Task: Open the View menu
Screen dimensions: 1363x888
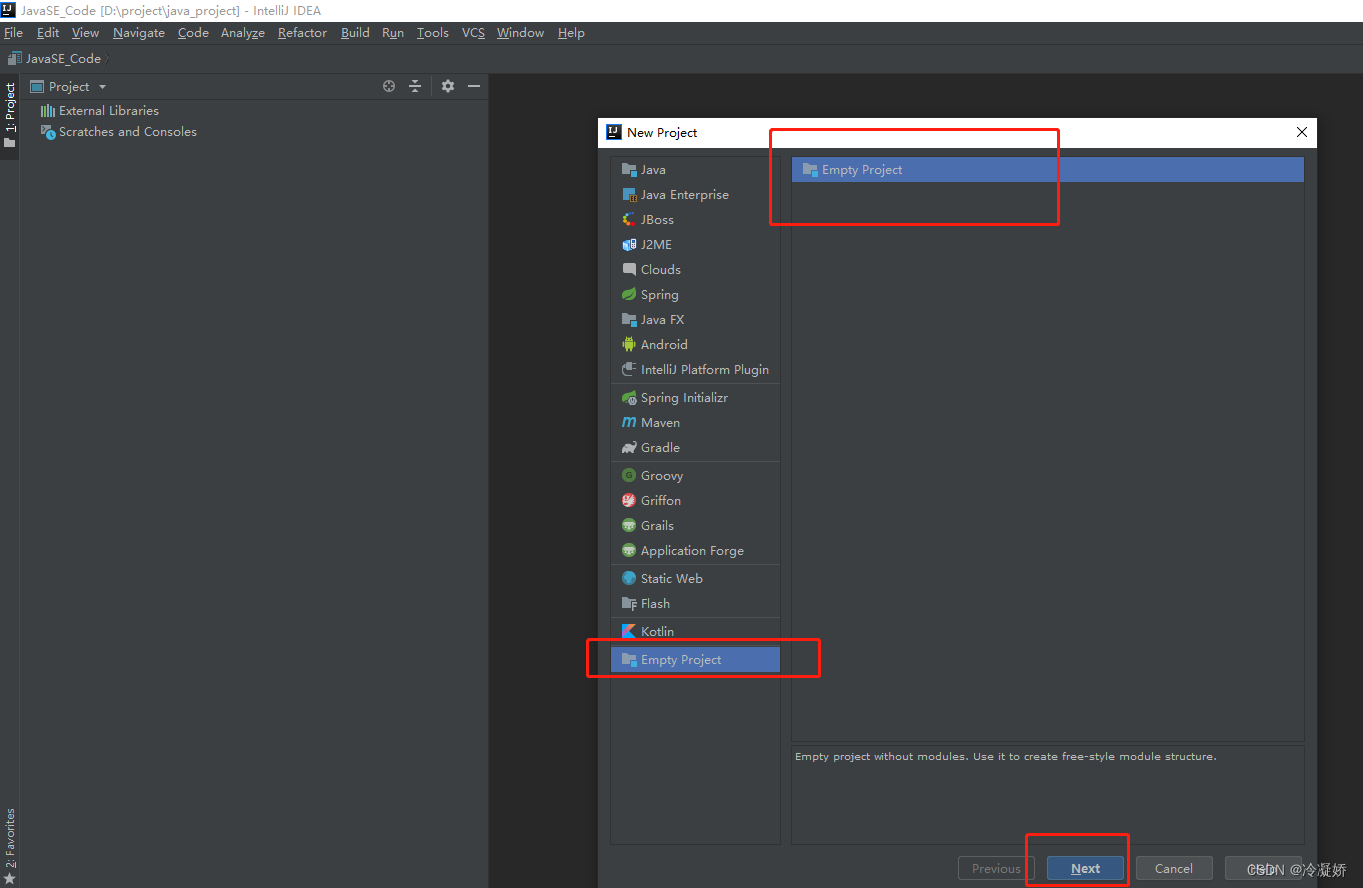Action: pos(85,33)
